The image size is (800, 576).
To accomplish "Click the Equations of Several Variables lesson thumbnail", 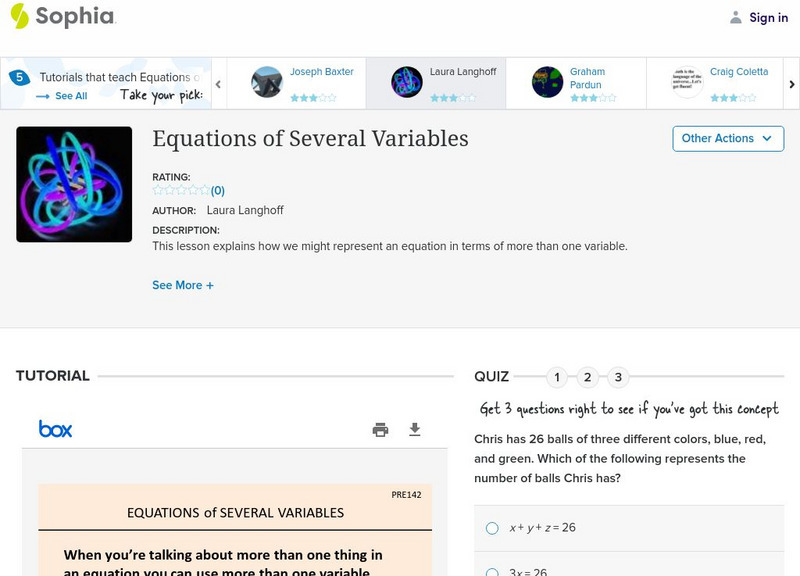I will 74,184.
